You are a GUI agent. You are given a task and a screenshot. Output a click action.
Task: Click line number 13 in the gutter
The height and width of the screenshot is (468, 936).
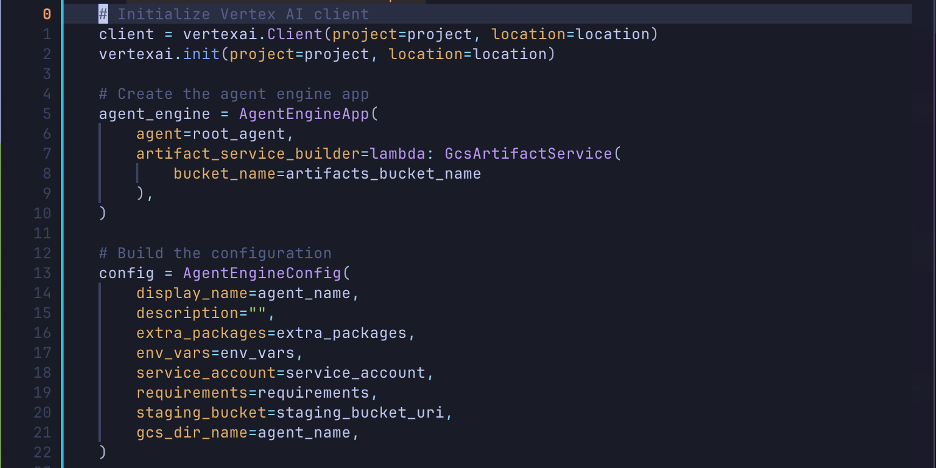(42, 273)
